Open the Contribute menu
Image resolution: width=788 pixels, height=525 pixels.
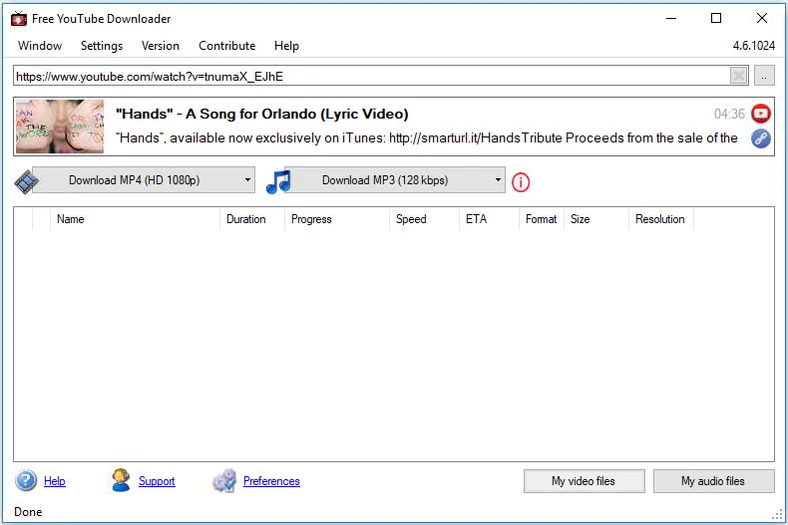[x=227, y=46]
